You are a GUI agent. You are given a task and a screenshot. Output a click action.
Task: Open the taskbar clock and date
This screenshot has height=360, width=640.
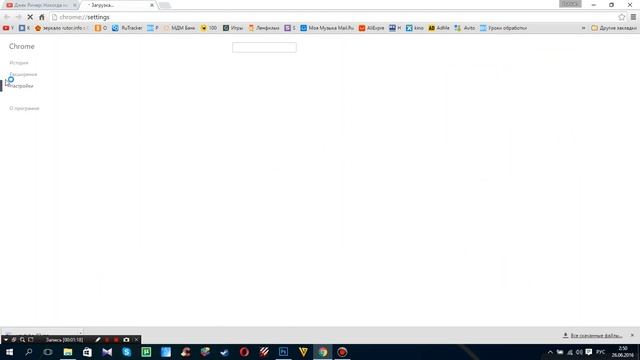tap(622, 352)
